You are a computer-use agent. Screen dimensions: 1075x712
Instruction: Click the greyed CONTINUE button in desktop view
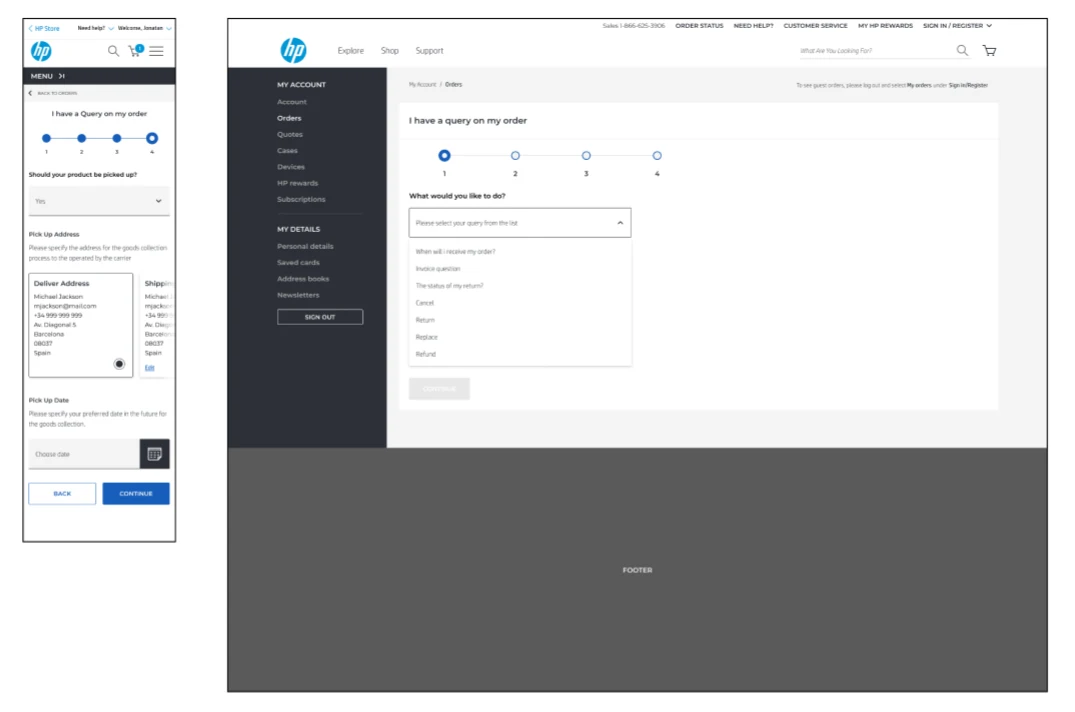pyautogui.click(x=439, y=389)
